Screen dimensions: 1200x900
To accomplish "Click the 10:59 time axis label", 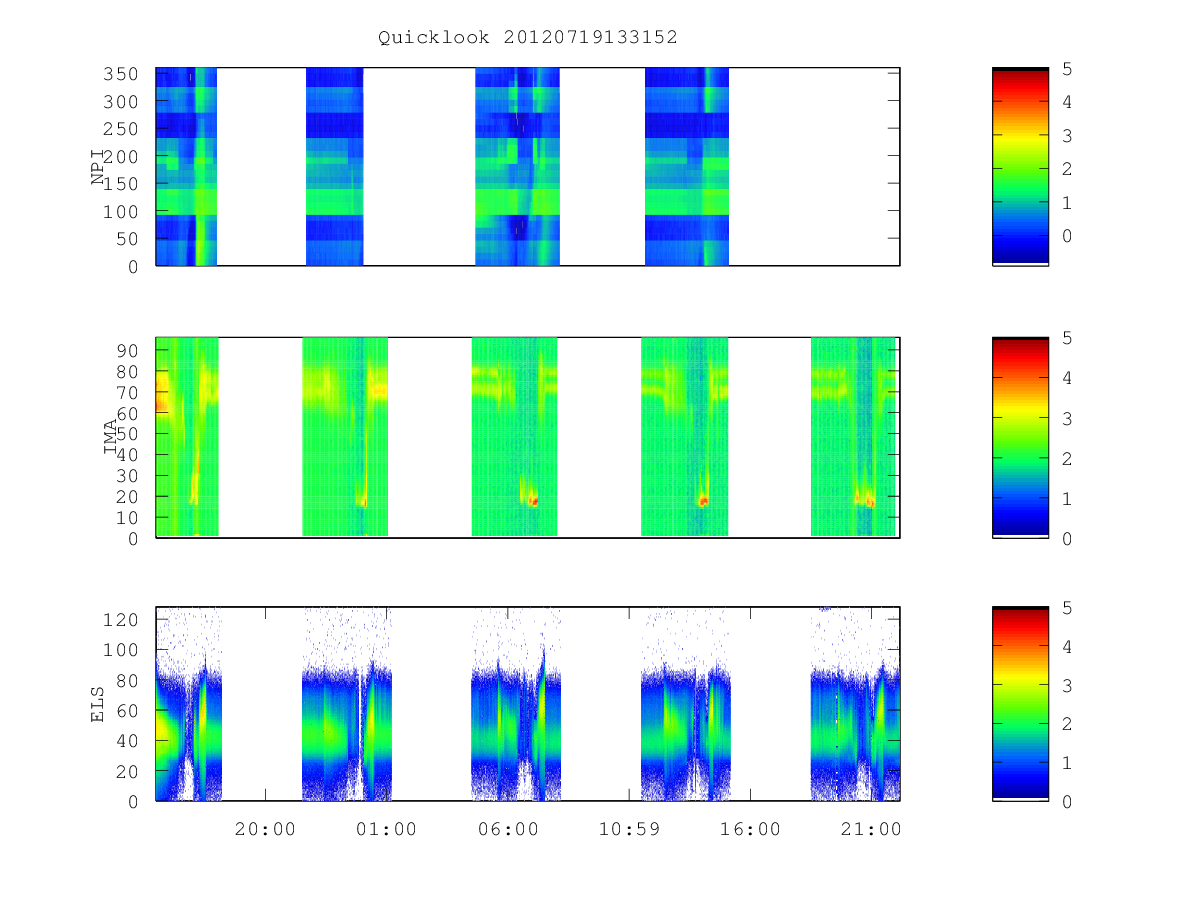I will click(628, 829).
